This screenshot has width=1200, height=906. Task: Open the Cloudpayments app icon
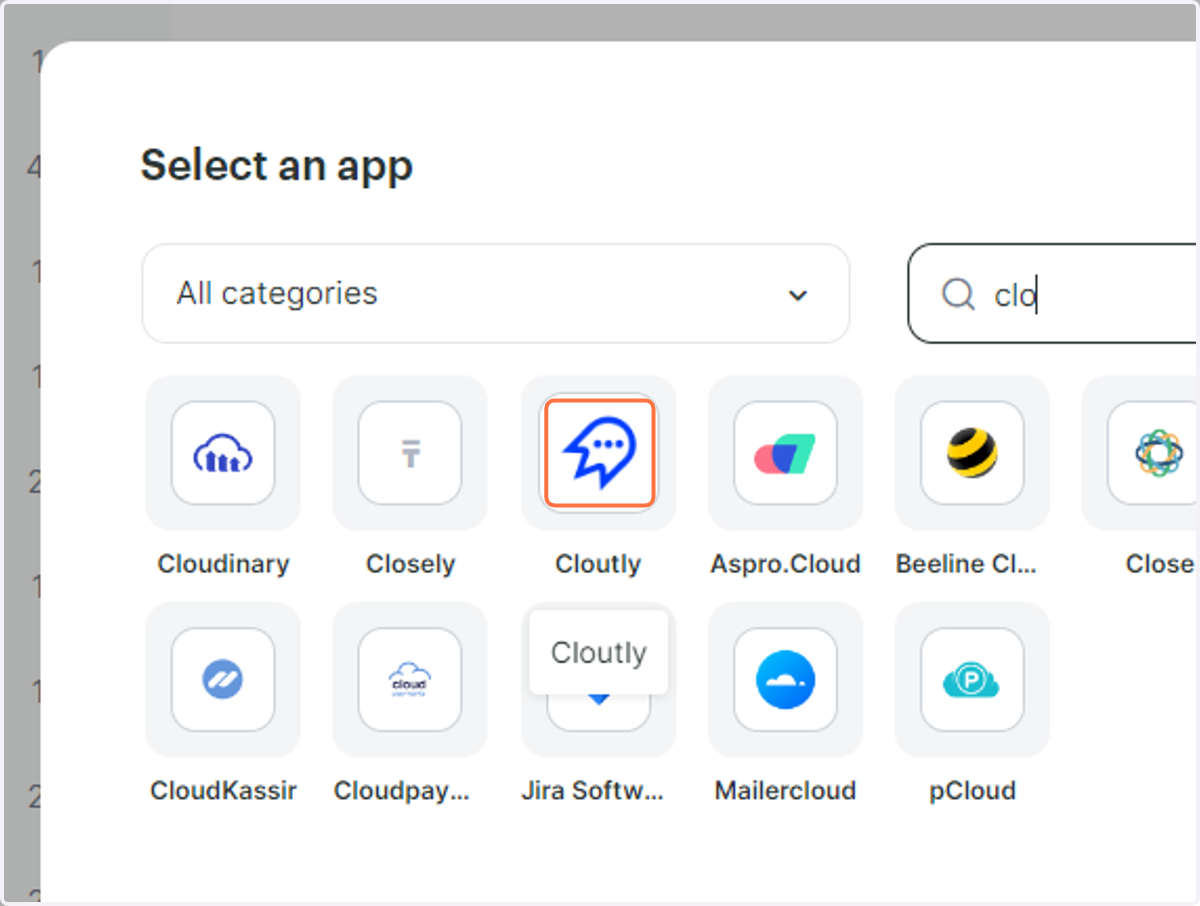click(410, 680)
